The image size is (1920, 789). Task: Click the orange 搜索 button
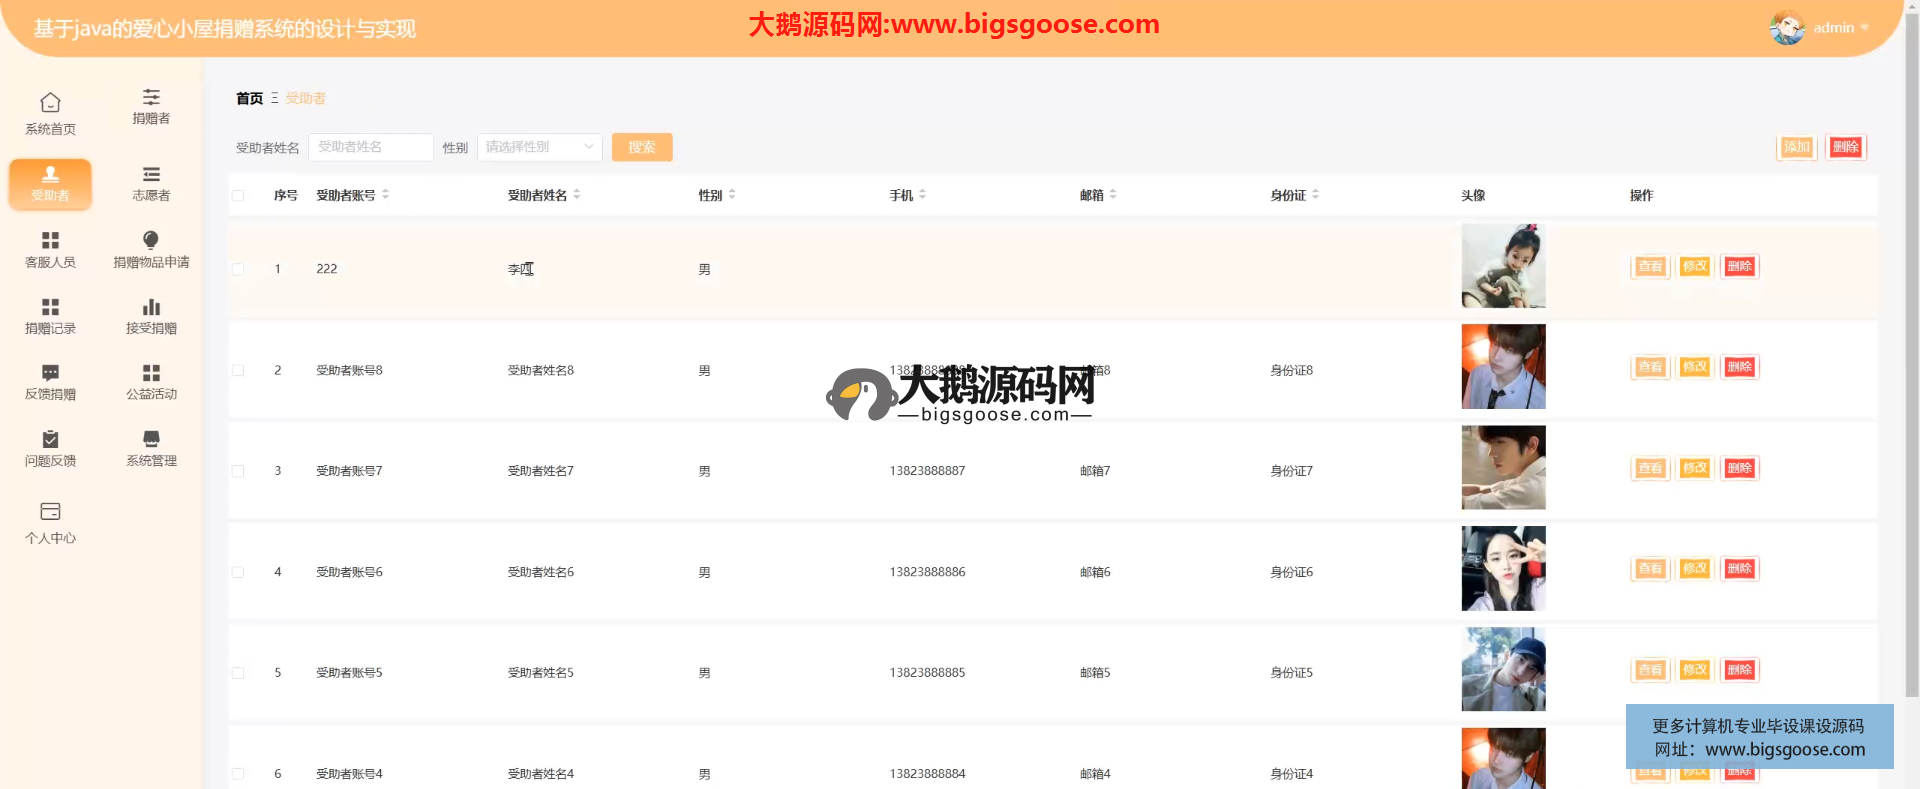click(642, 147)
